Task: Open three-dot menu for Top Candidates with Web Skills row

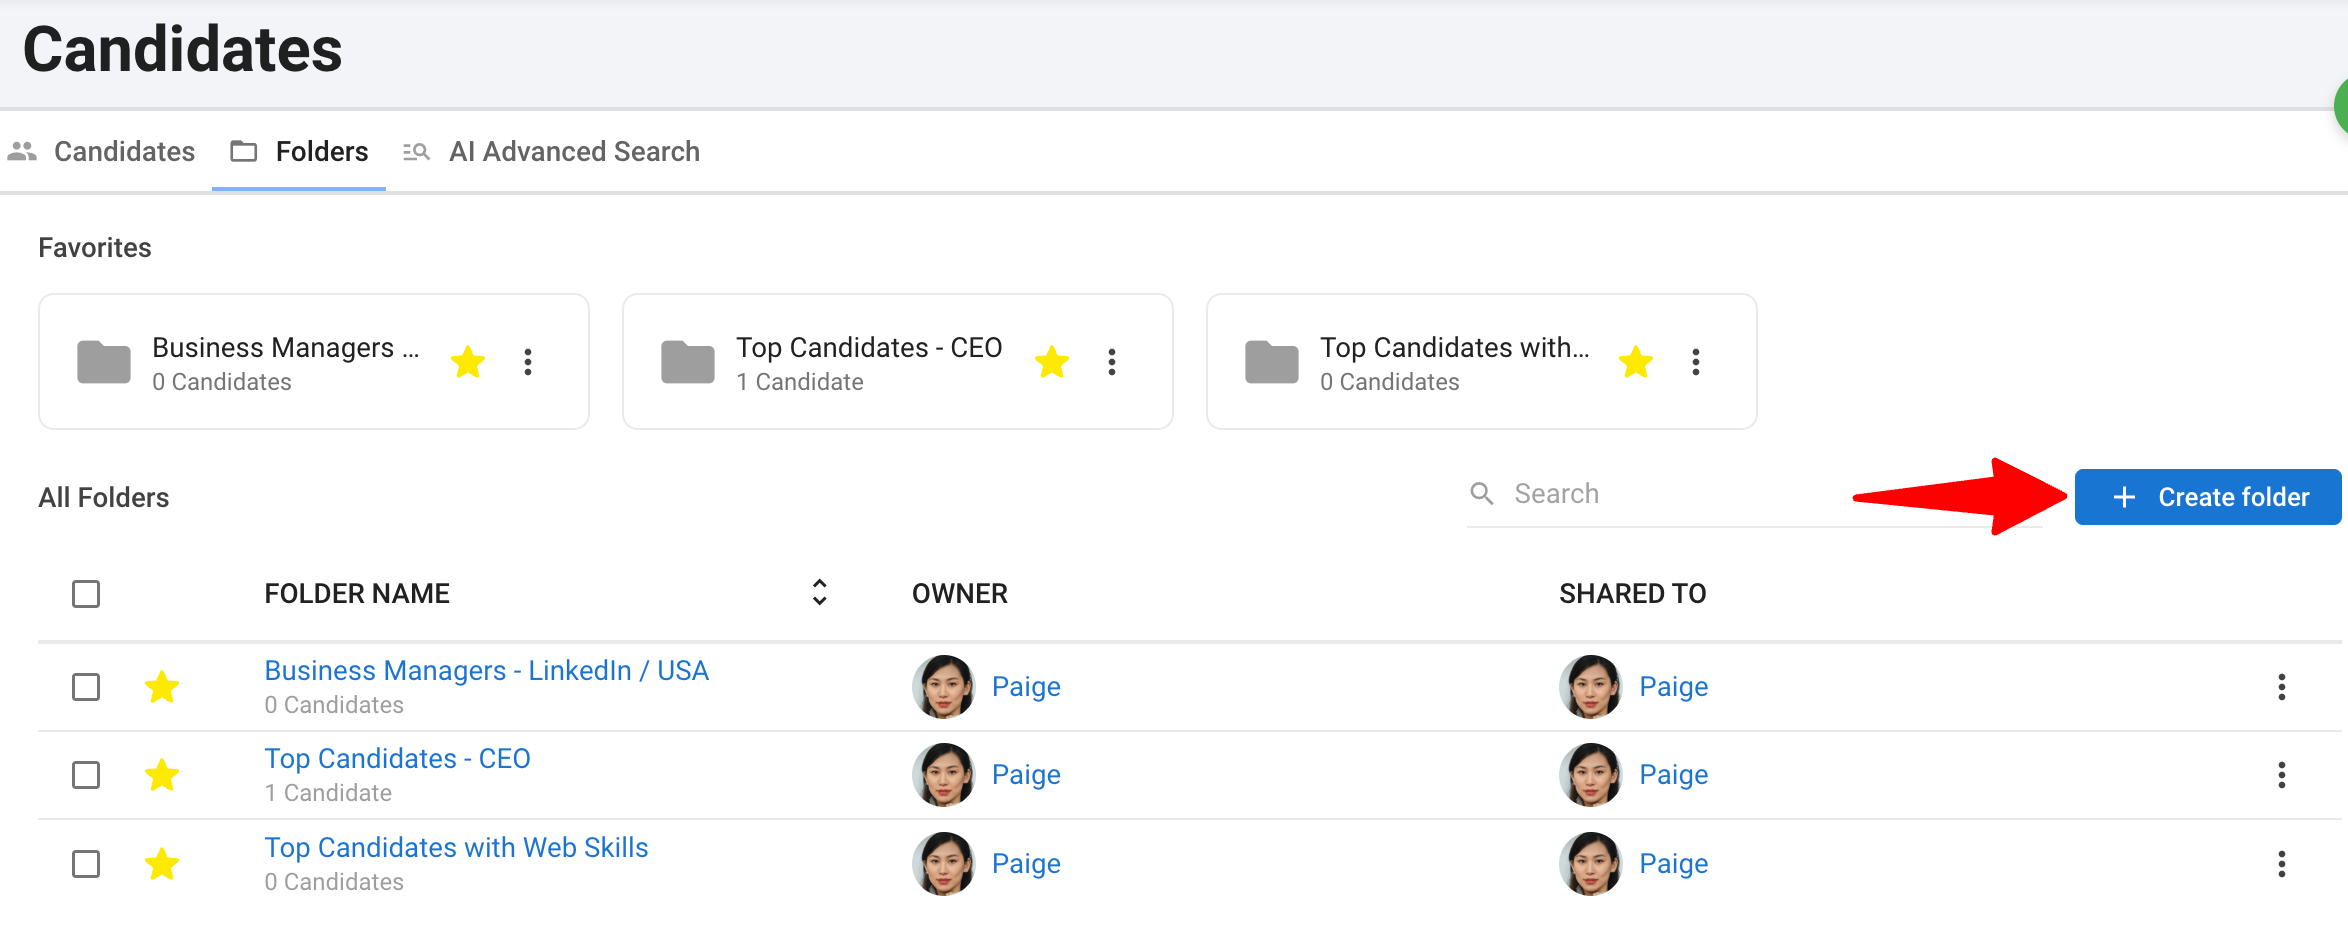Action: (2281, 864)
